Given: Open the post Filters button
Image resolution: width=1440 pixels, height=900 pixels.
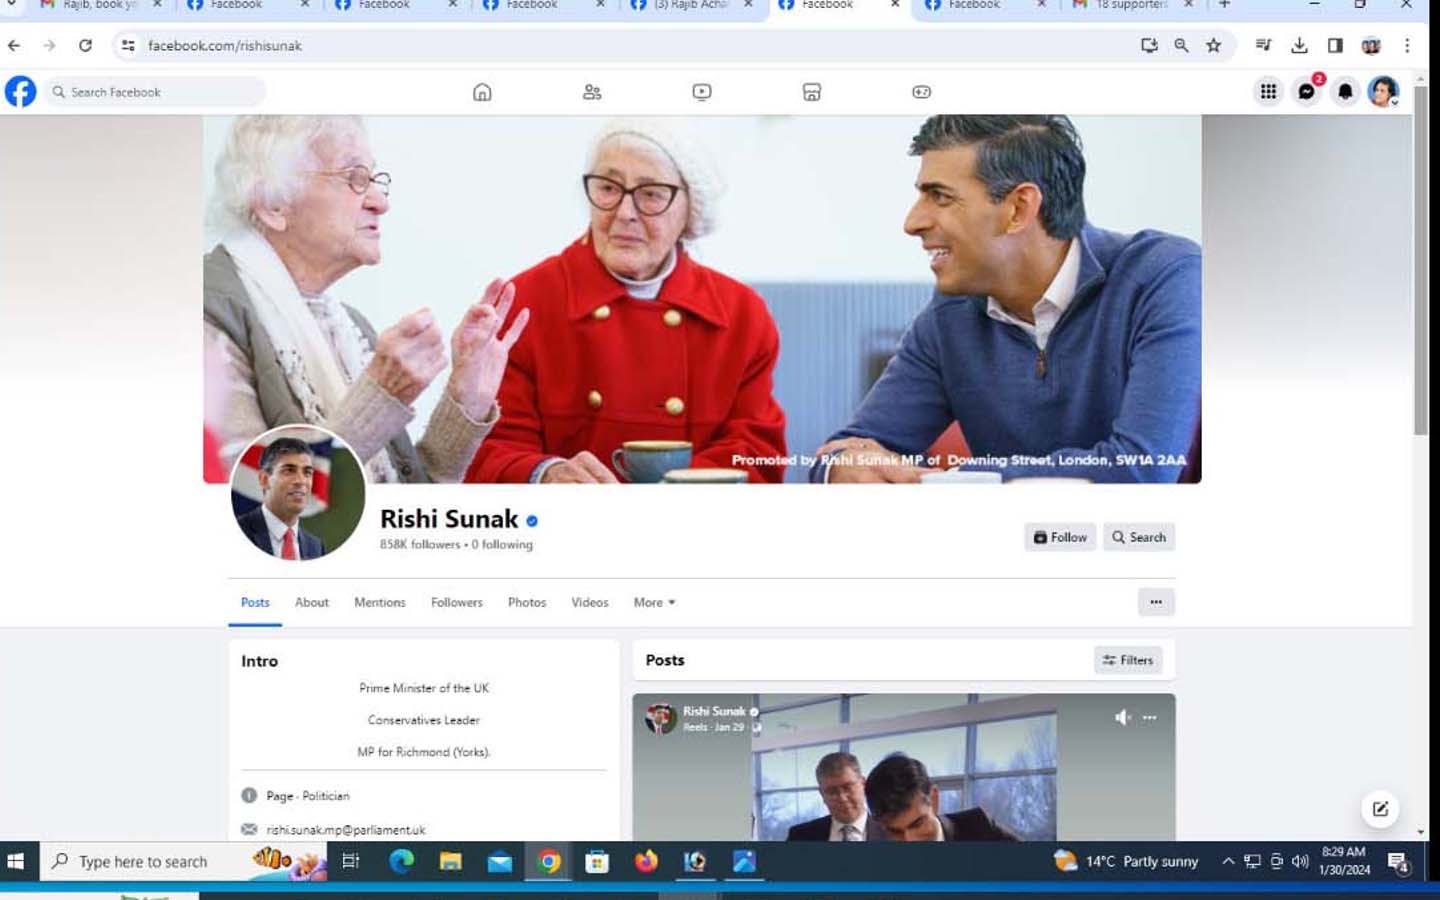Looking at the screenshot, I should click(1128, 660).
